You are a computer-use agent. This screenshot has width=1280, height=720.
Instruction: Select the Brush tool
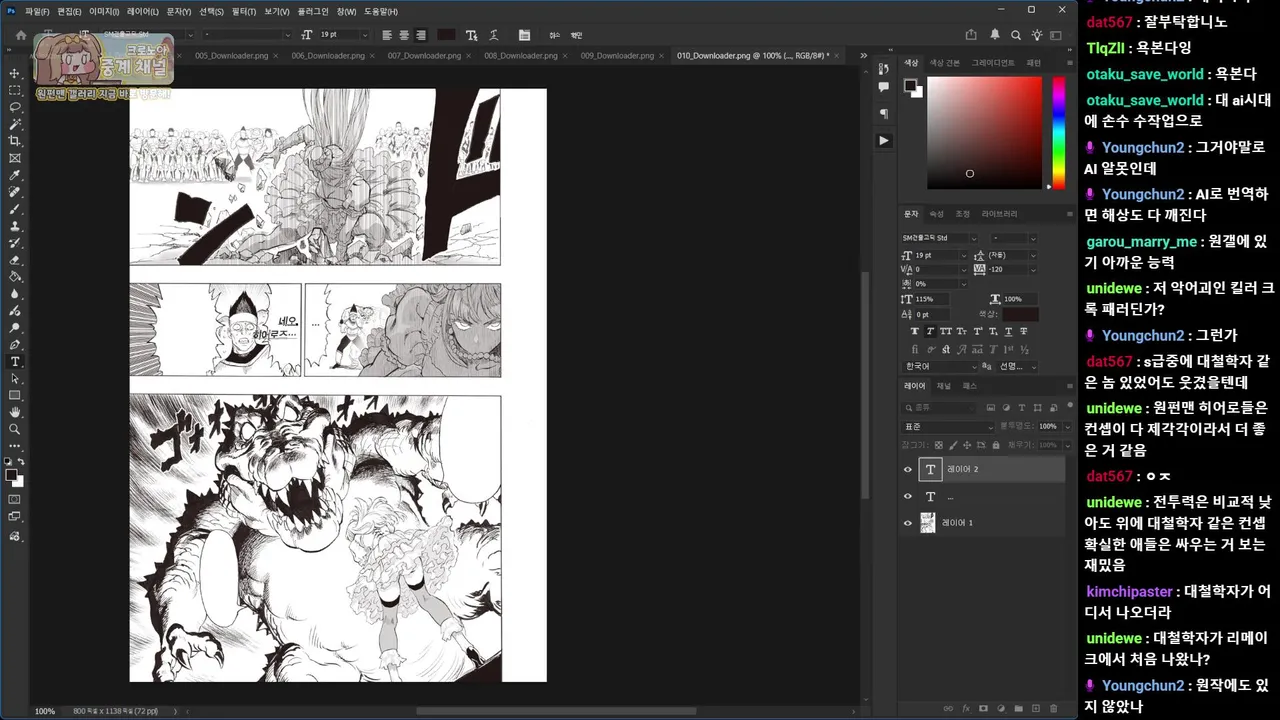point(15,209)
